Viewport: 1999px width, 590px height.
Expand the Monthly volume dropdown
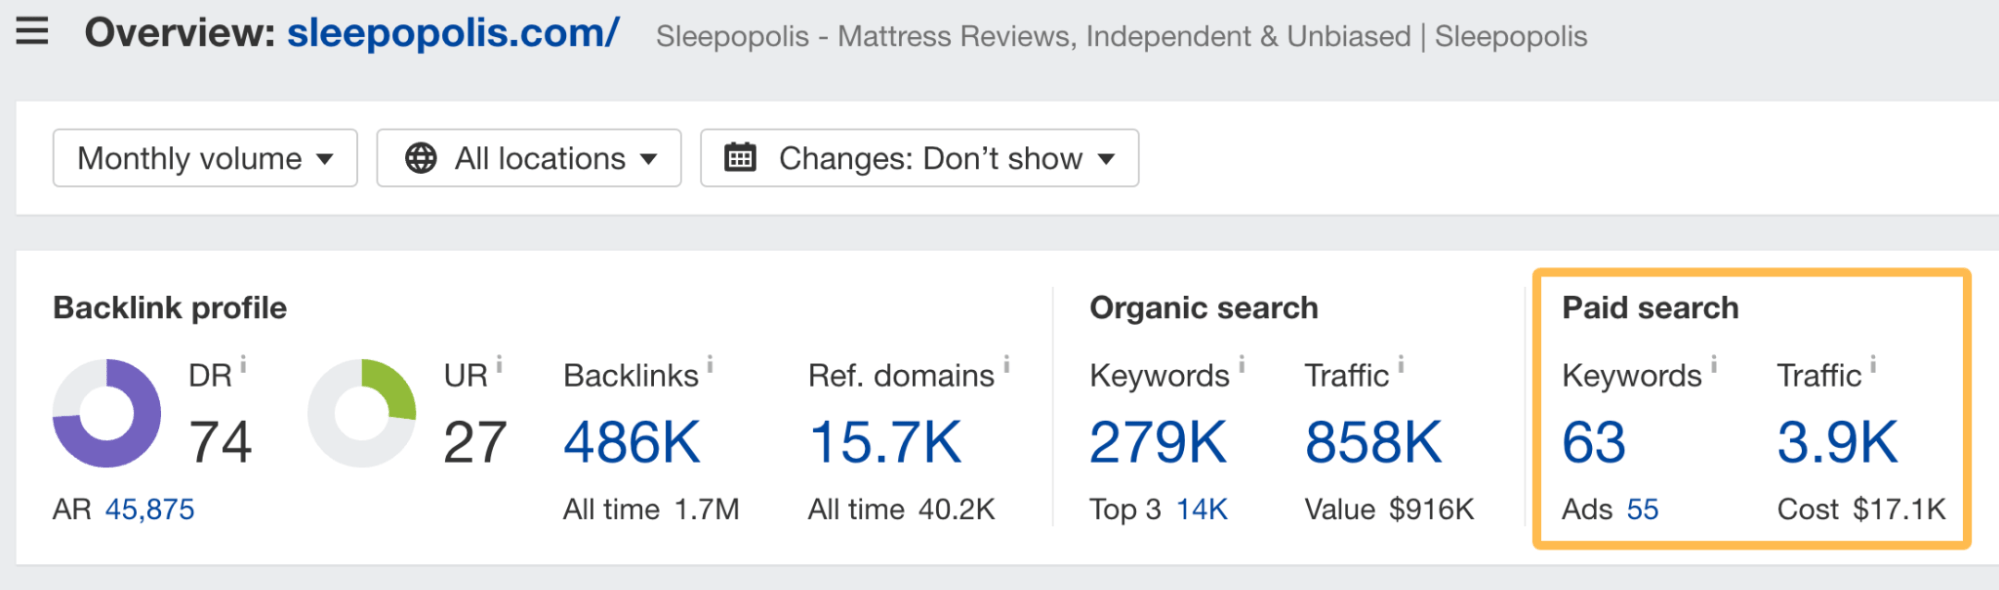[205, 158]
